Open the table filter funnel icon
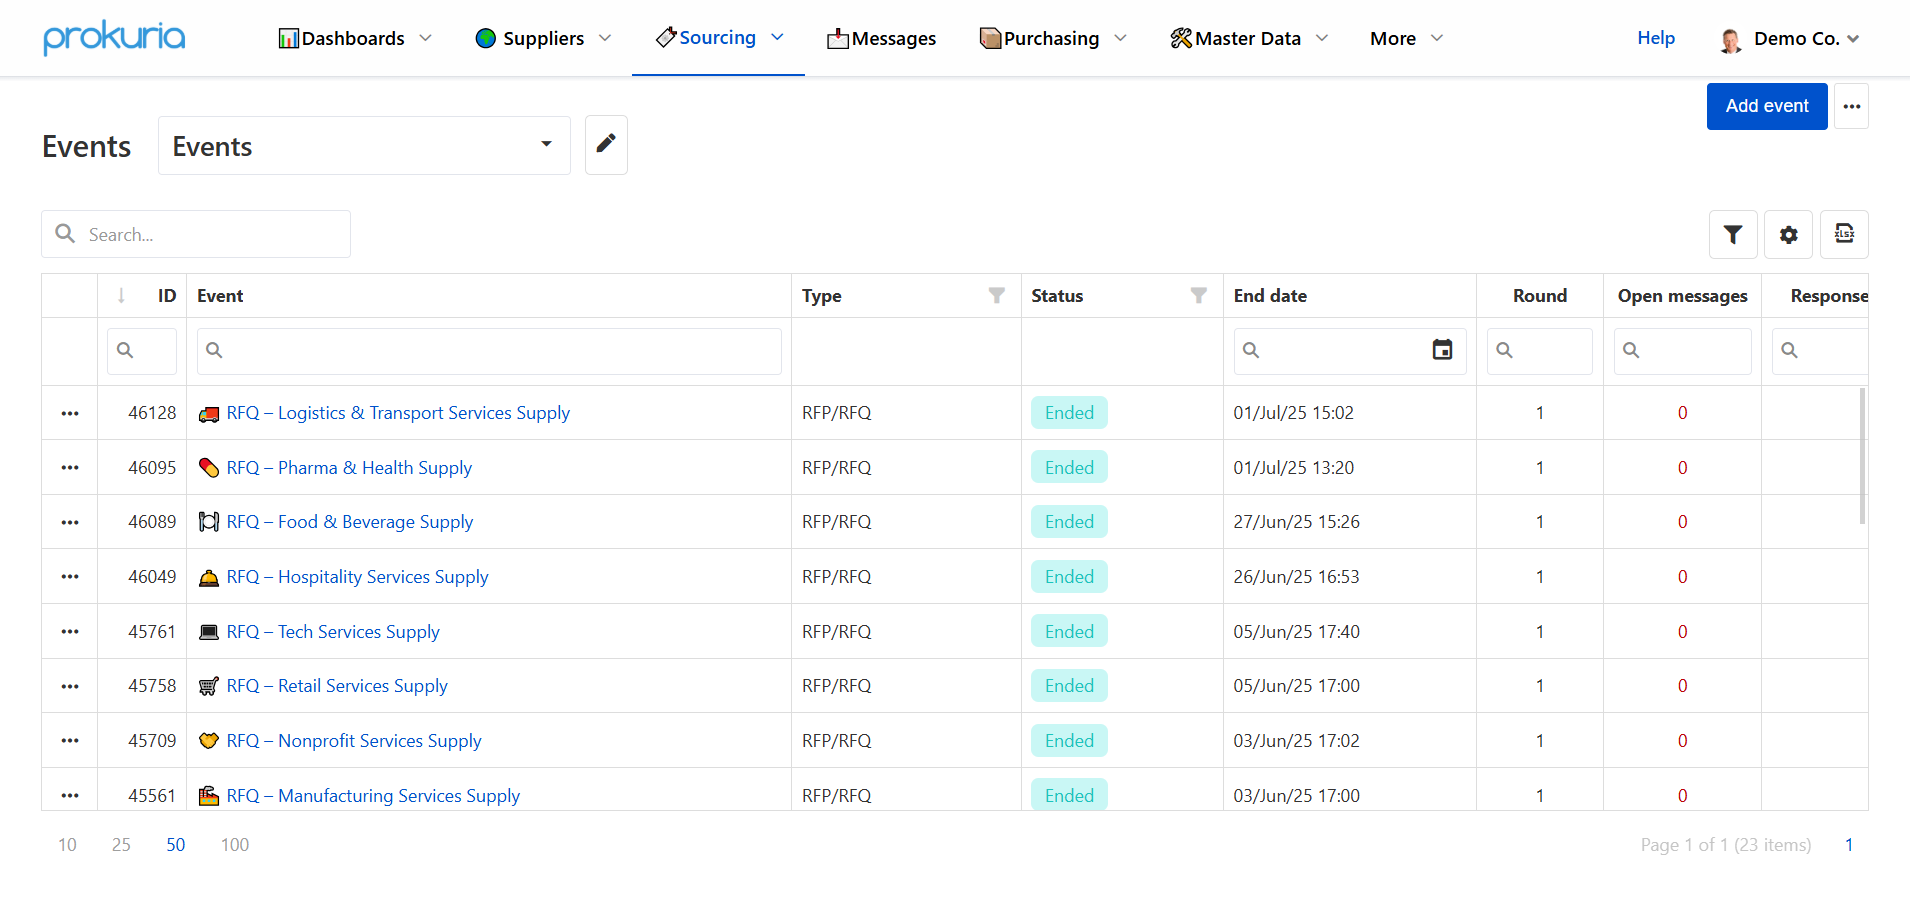The width and height of the screenshot is (1910, 922). (x=1733, y=234)
